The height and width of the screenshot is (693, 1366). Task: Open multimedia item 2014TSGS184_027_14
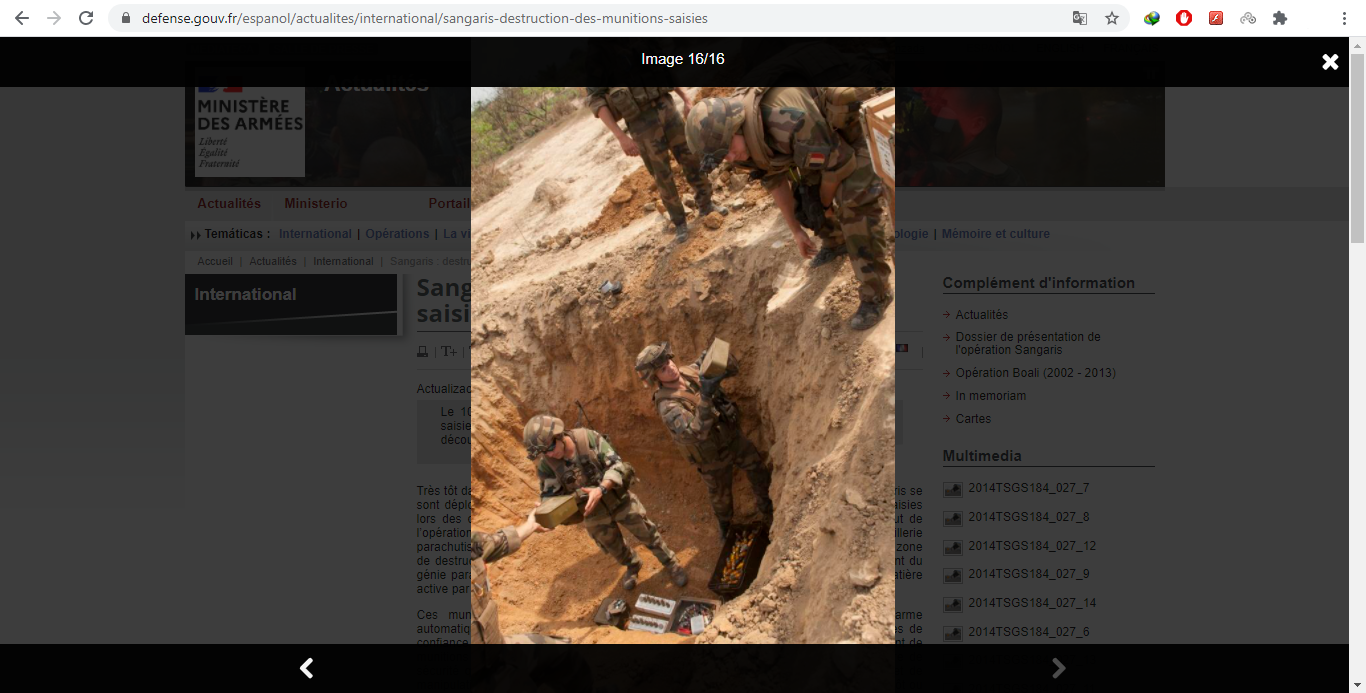[1032, 603]
